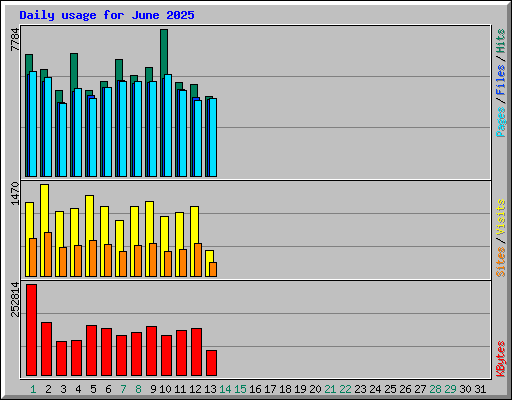Click the yellow Visits bar for day 5
The width and height of the screenshot is (512, 400).
[x=89, y=217]
